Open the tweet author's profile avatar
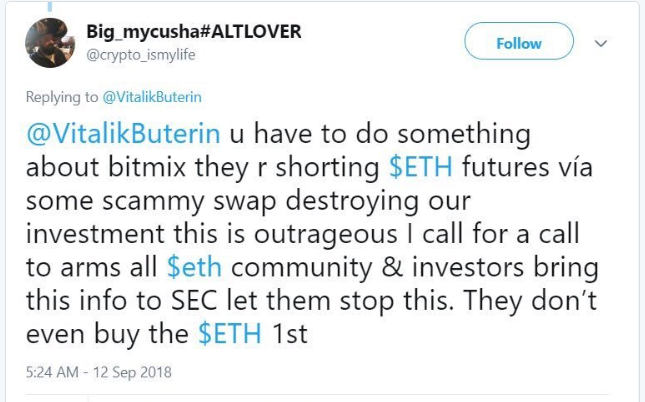The image size is (645, 402). pyautogui.click(x=50, y=43)
